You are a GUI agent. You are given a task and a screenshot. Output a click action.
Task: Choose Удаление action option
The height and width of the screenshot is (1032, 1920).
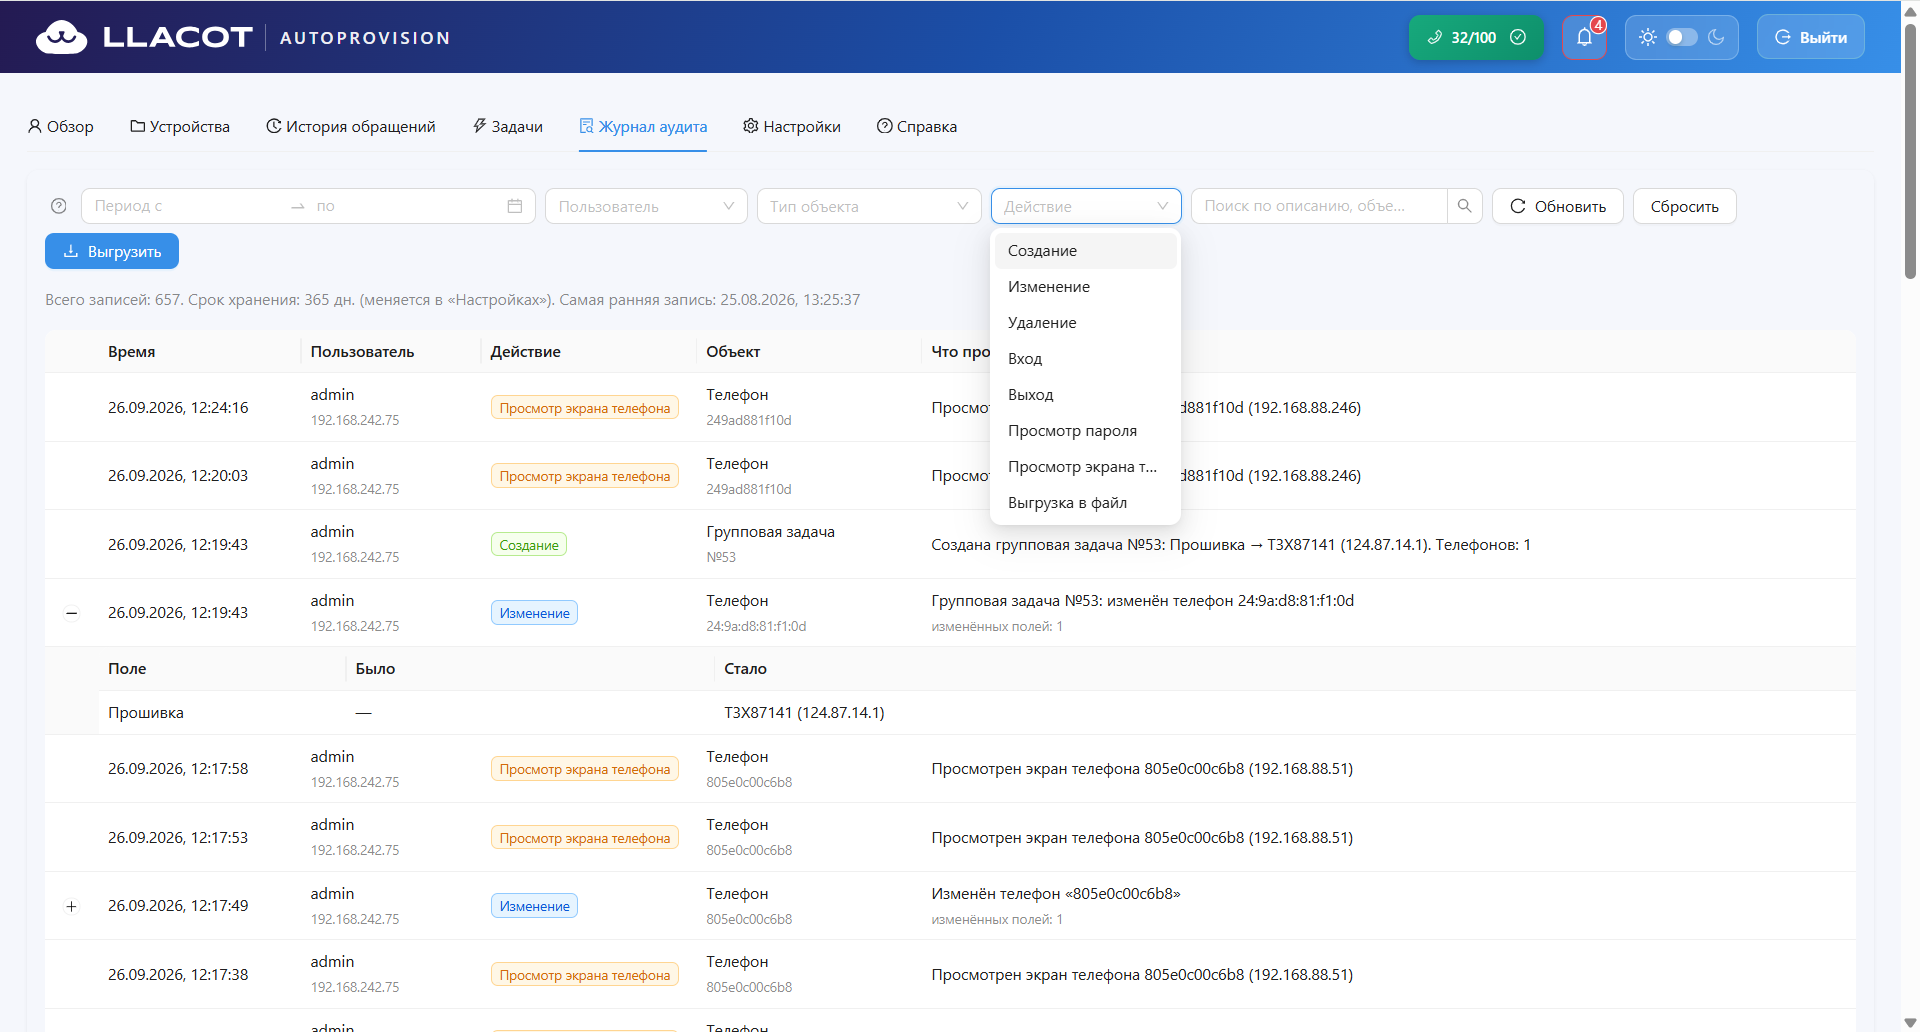1086,323
